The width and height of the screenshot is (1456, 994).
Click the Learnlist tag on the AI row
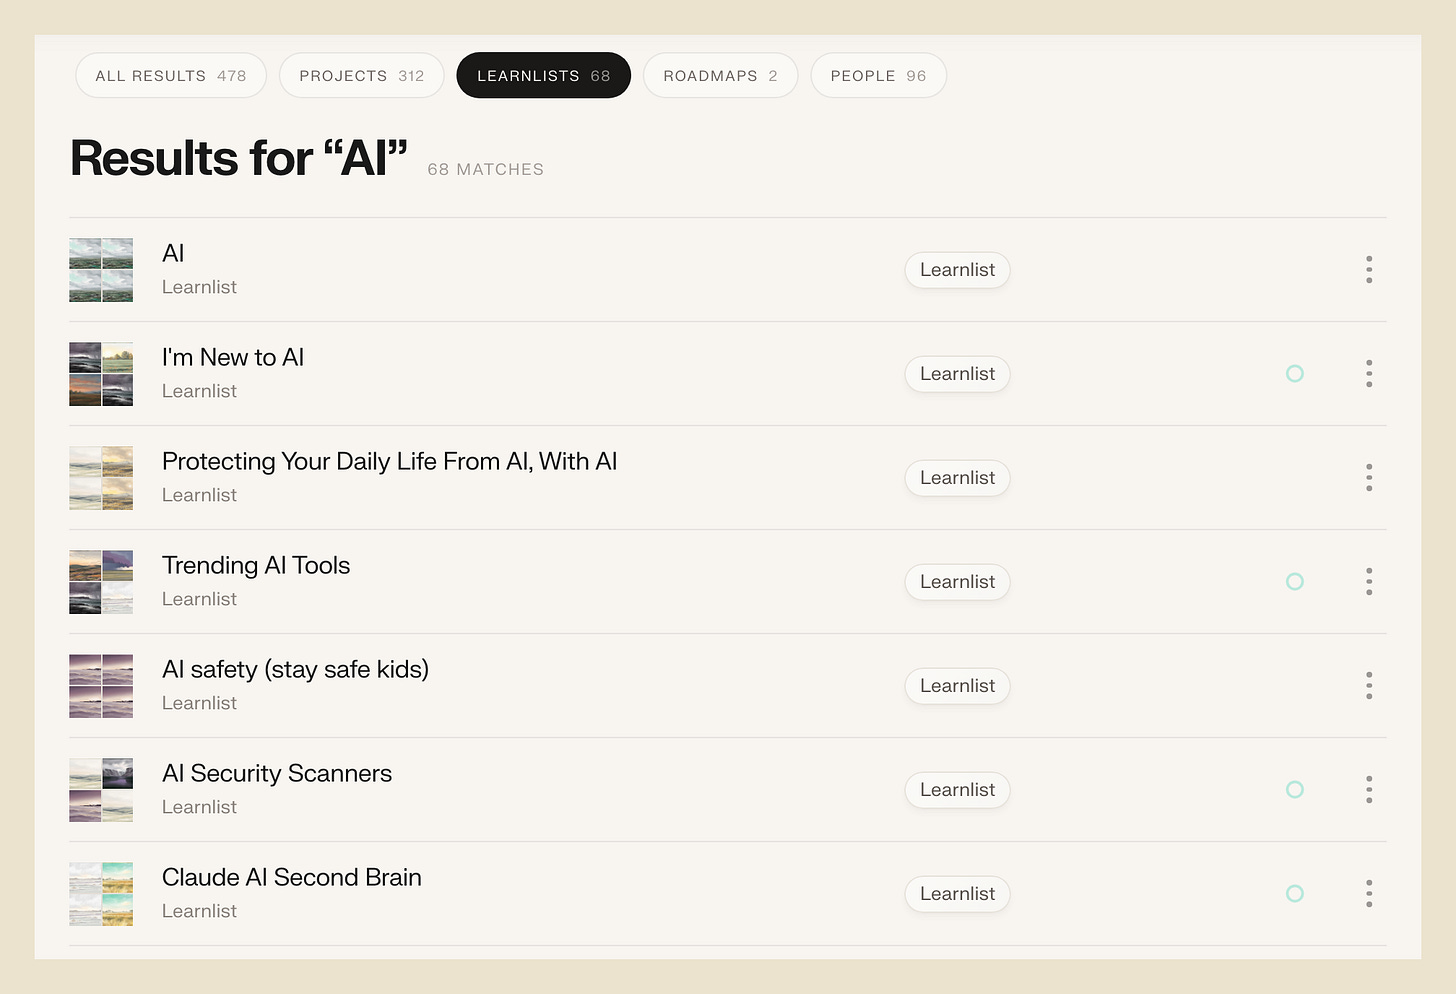958,270
